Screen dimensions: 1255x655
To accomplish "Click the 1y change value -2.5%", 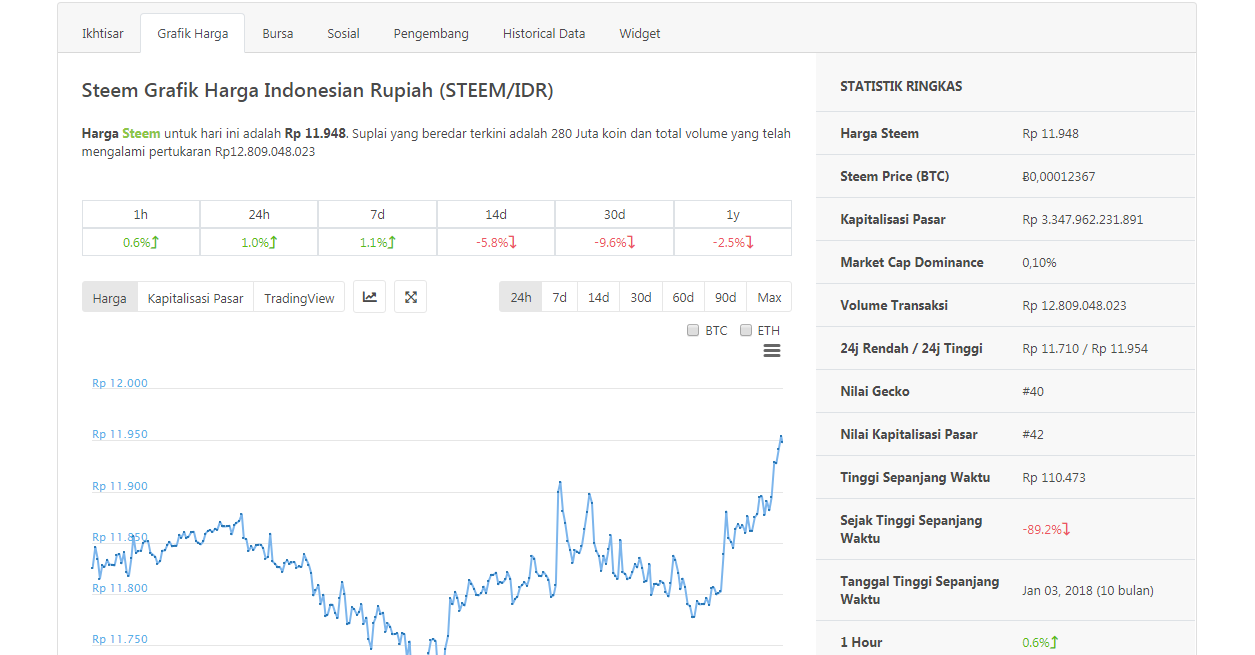I will (x=733, y=242).
